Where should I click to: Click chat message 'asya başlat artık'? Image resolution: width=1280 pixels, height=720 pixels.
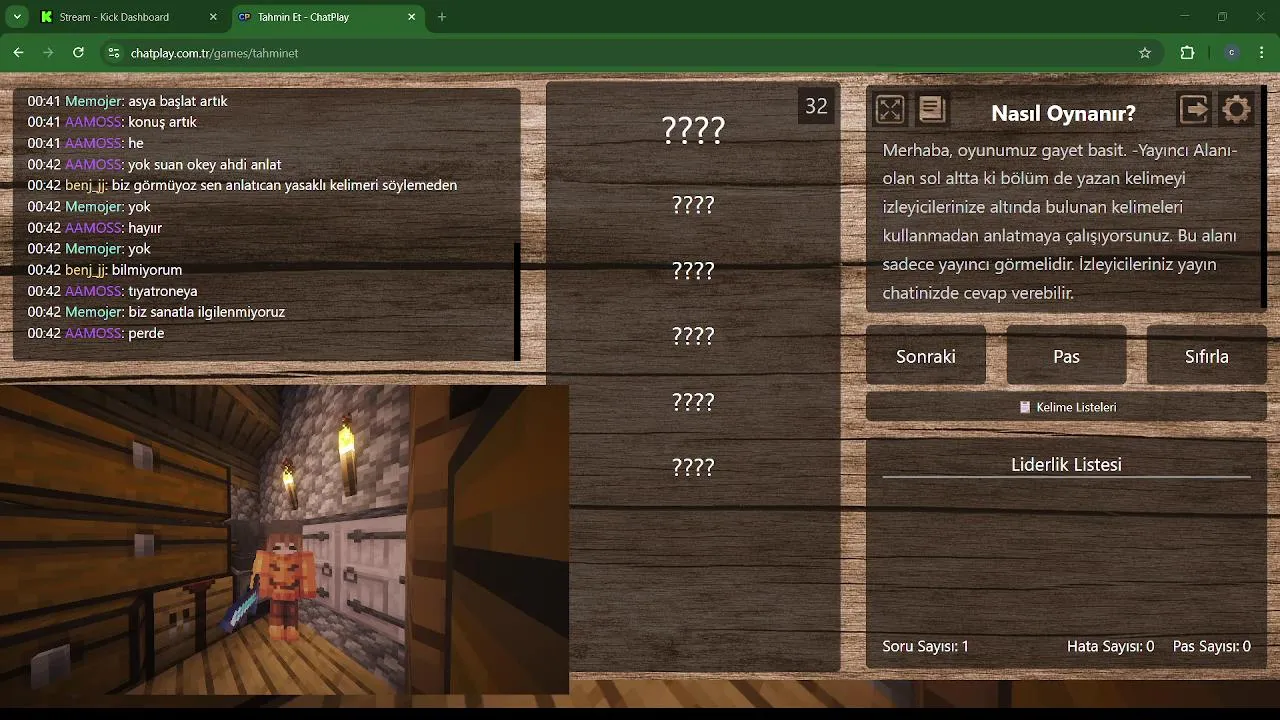[178, 101]
